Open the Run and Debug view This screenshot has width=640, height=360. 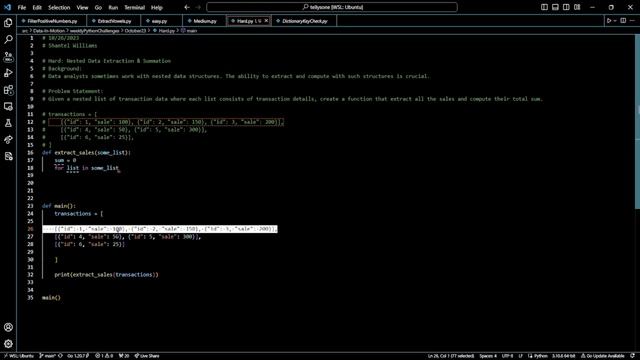pos(8,73)
